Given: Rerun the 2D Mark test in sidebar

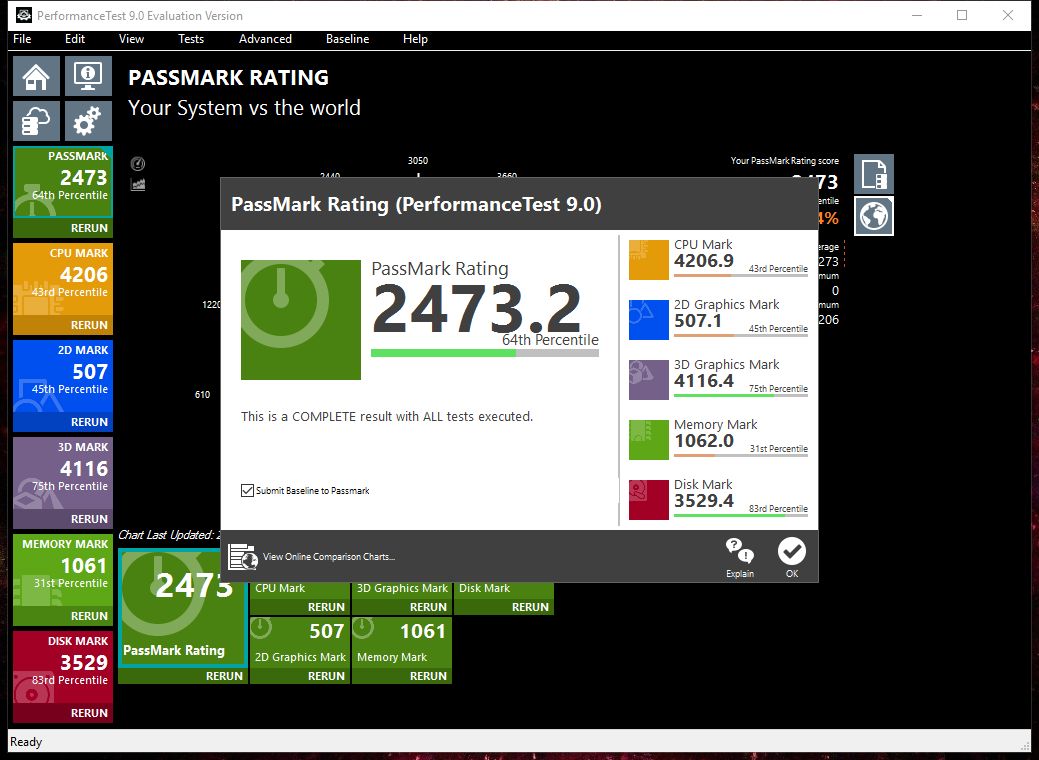Looking at the screenshot, I should [x=63, y=422].
